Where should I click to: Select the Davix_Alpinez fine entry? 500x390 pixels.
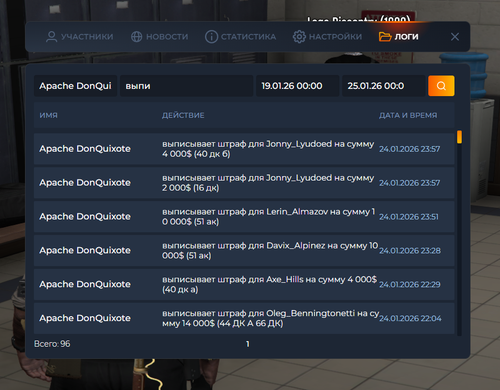pyautogui.click(x=244, y=250)
